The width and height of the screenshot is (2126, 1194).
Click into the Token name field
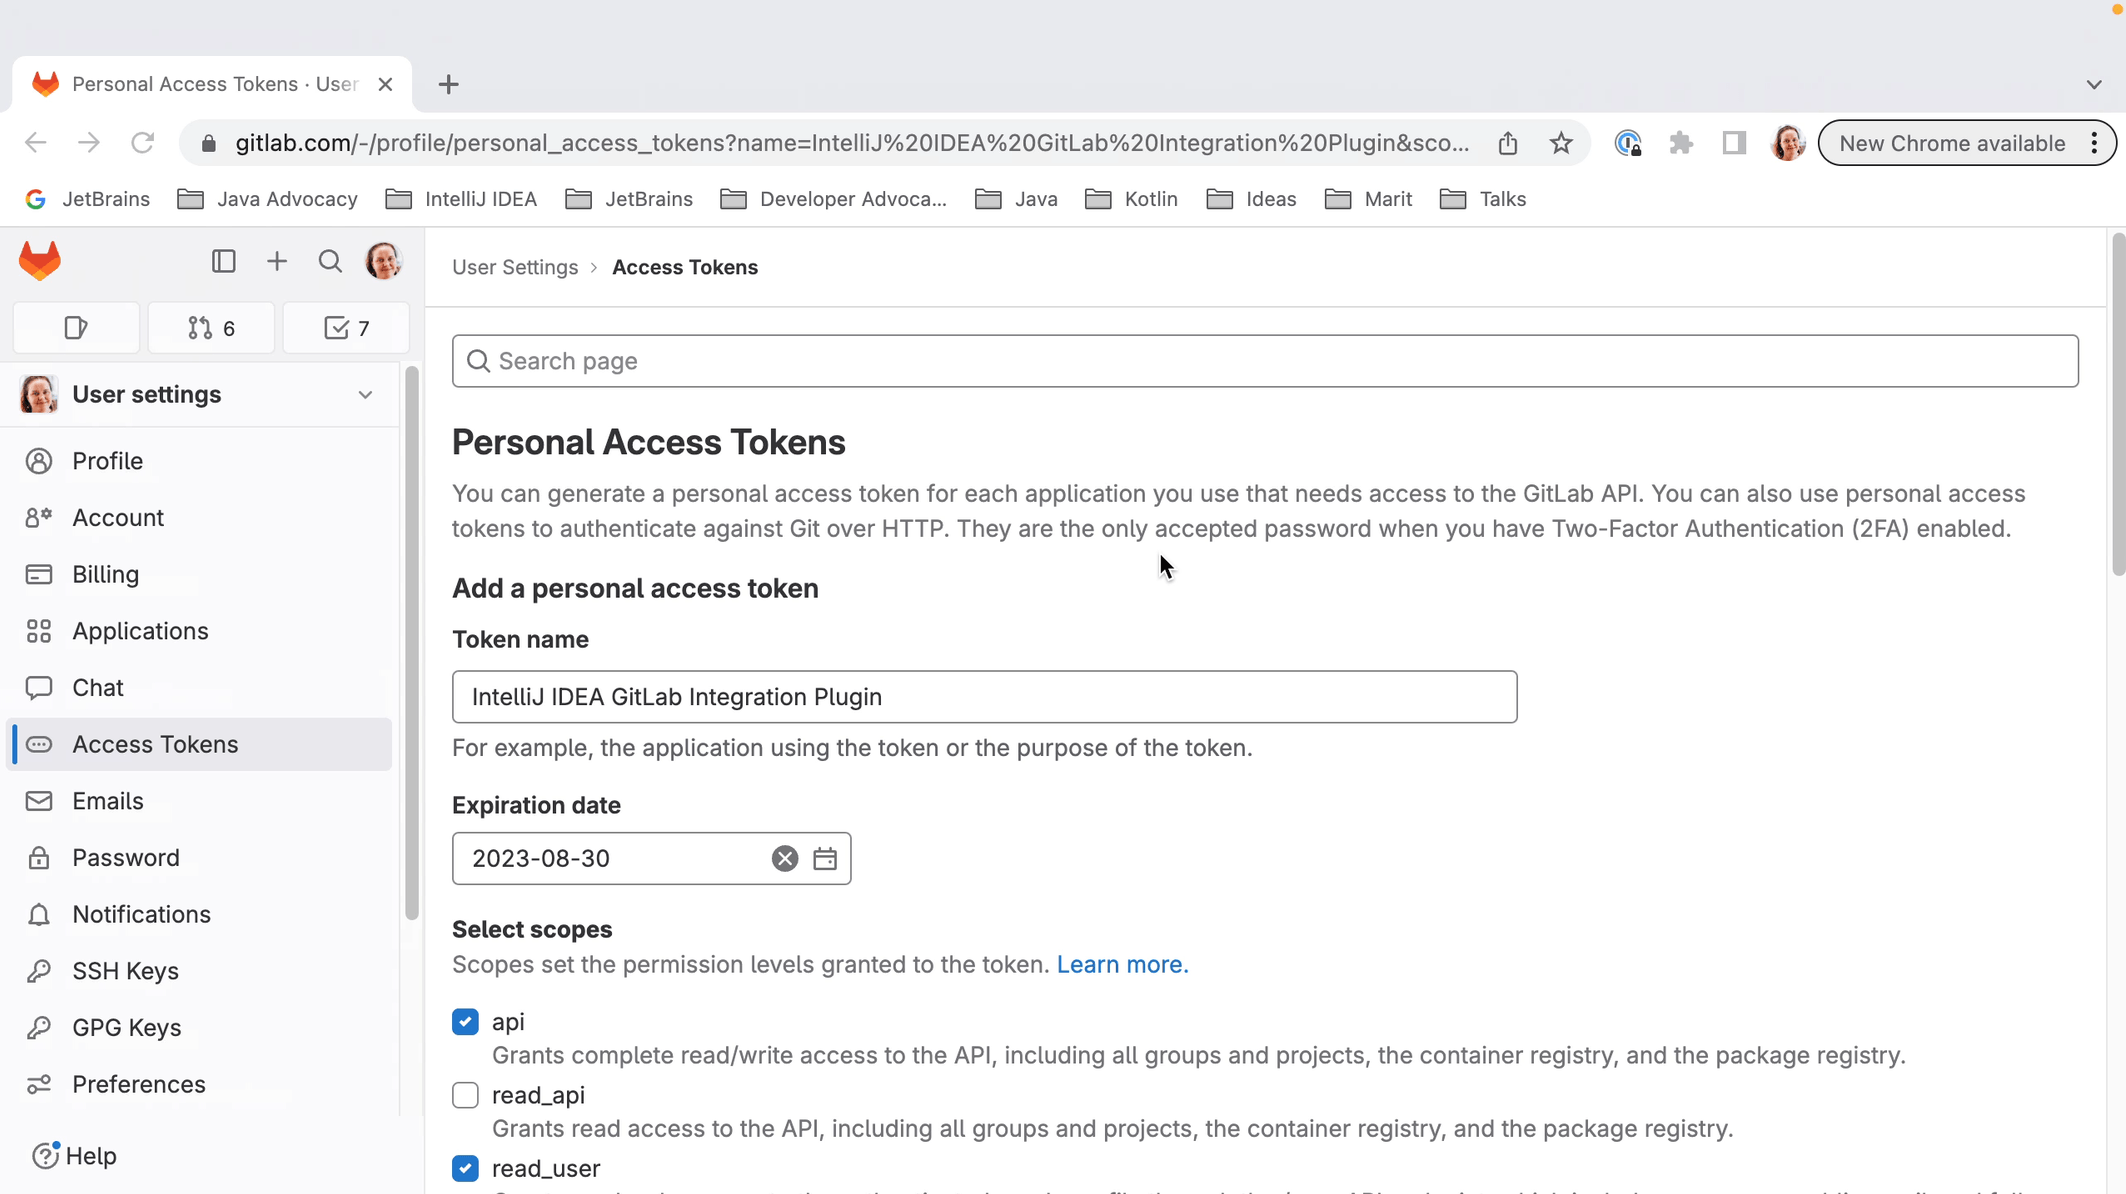984,697
